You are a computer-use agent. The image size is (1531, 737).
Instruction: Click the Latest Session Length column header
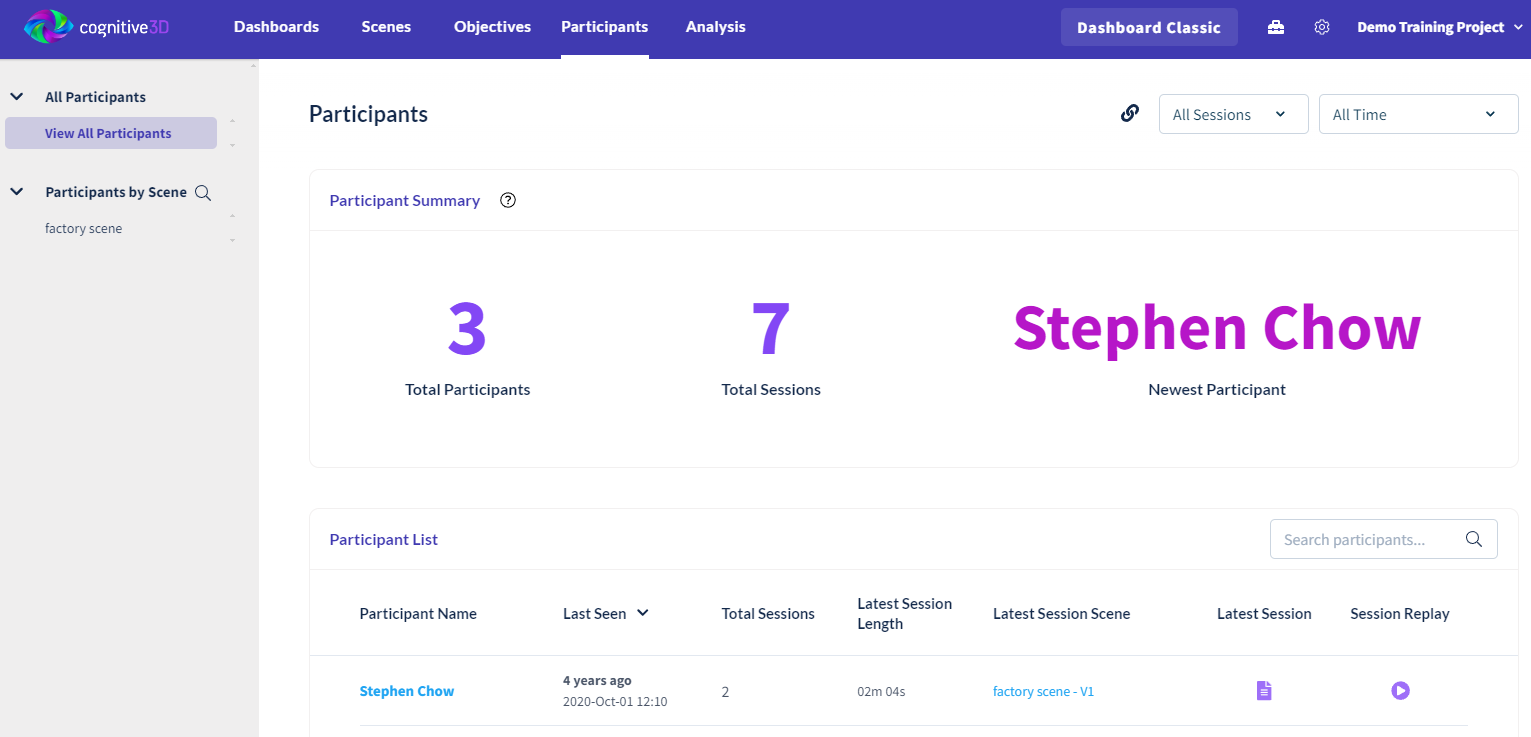pos(904,614)
